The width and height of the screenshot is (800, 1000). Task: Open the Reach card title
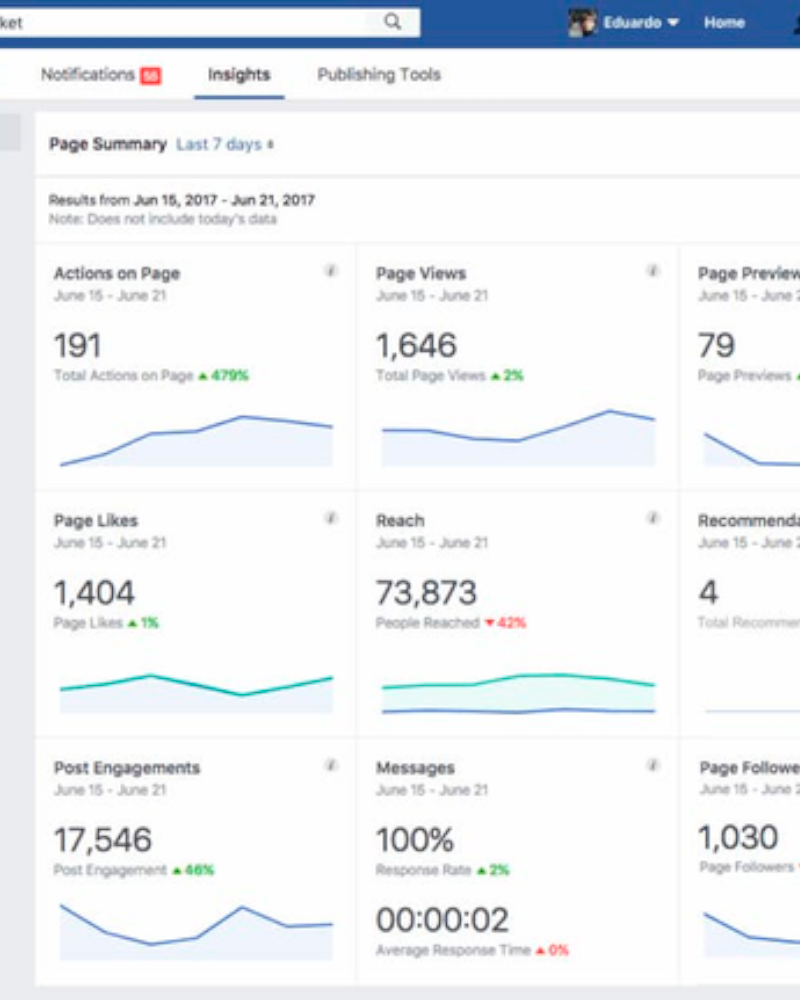pos(400,520)
